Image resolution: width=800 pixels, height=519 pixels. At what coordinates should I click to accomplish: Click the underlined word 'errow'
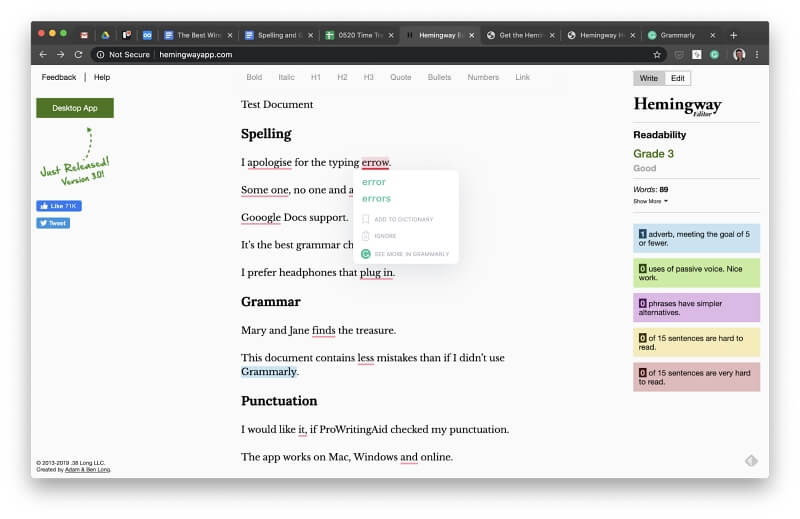pyautogui.click(x=375, y=162)
